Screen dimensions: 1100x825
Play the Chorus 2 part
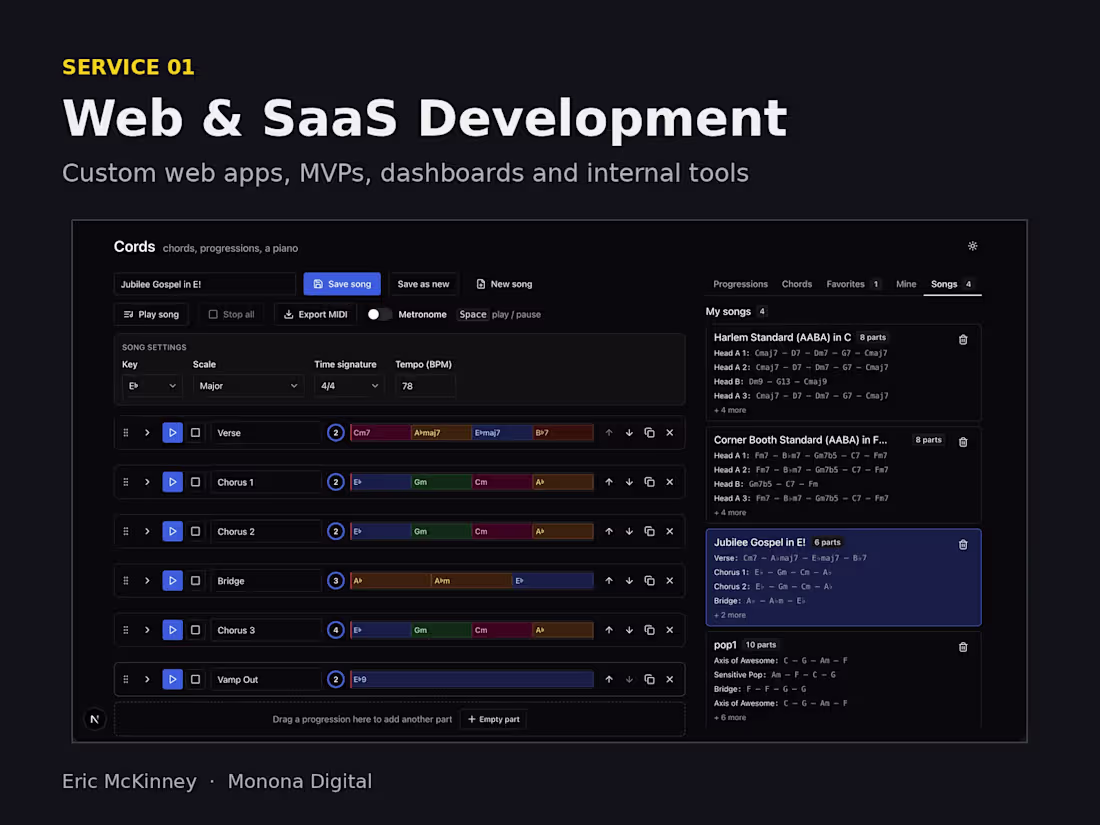point(172,531)
